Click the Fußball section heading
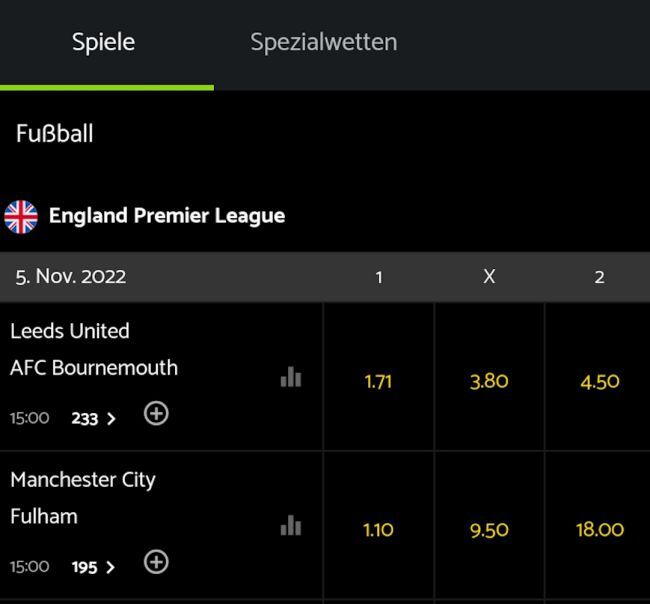The height and width of the screenshot is (604, 650). tap(55, 134)
